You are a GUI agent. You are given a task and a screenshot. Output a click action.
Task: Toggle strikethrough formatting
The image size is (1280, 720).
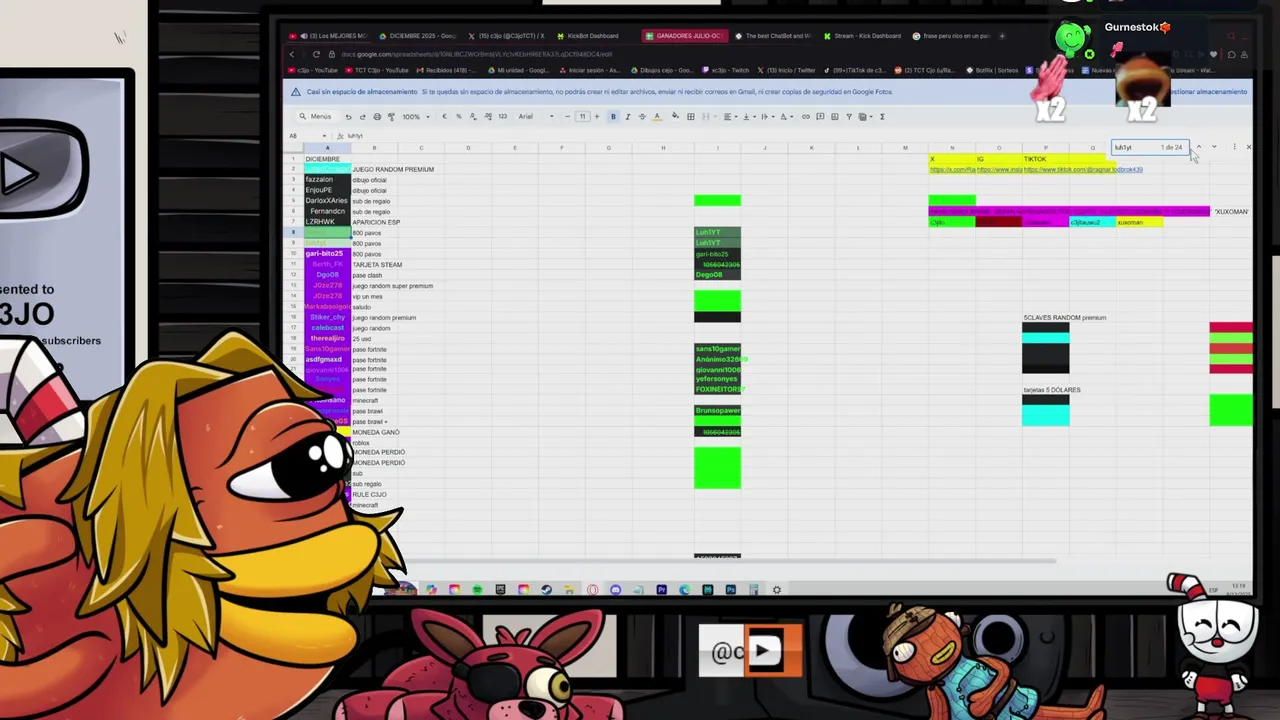click(643, 116)
